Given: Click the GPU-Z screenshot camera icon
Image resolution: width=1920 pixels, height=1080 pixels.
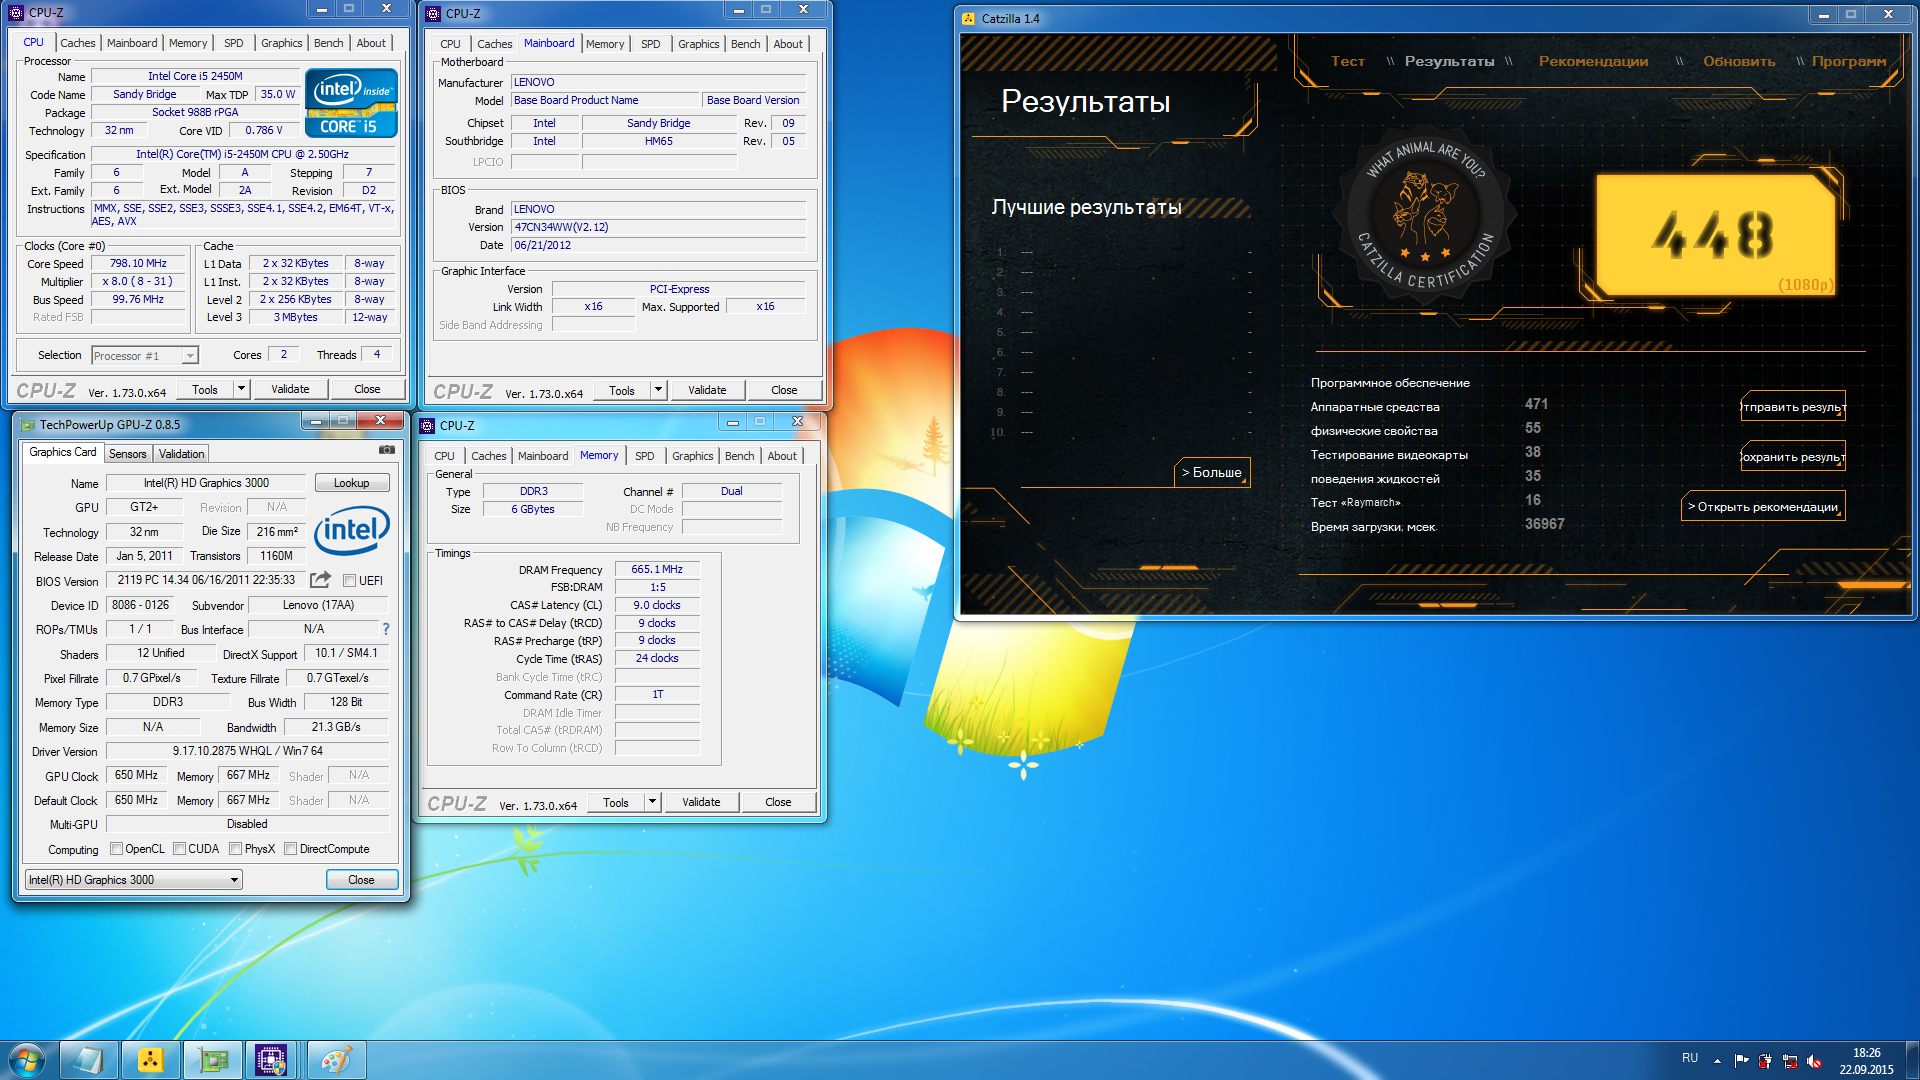Looking at the screenshot, I should 387,451.
